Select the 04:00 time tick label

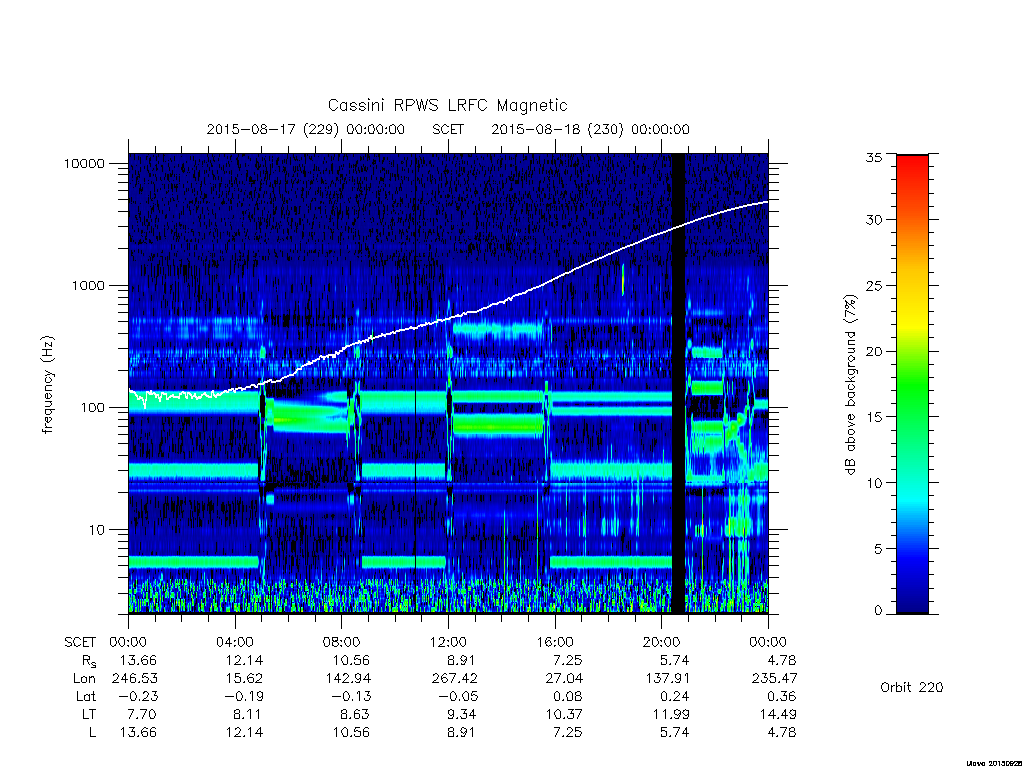click(x=234, y=643)
